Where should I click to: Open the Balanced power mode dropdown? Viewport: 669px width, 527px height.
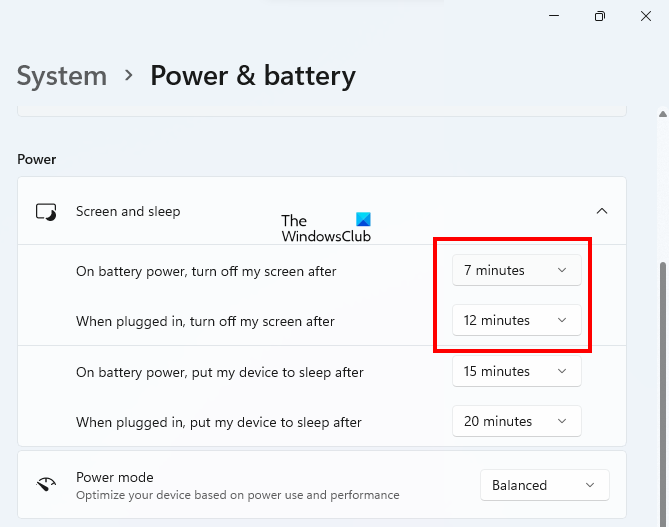pos(544,485)
